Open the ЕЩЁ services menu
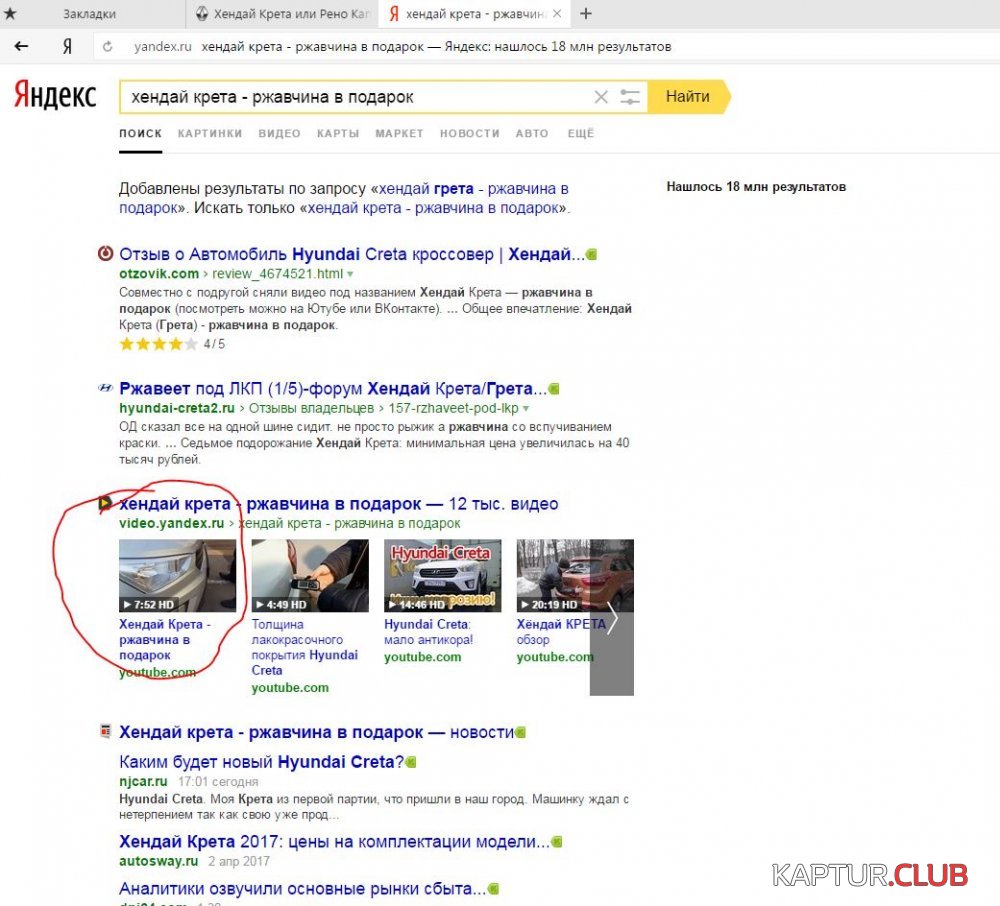 [x=580, y=133]
